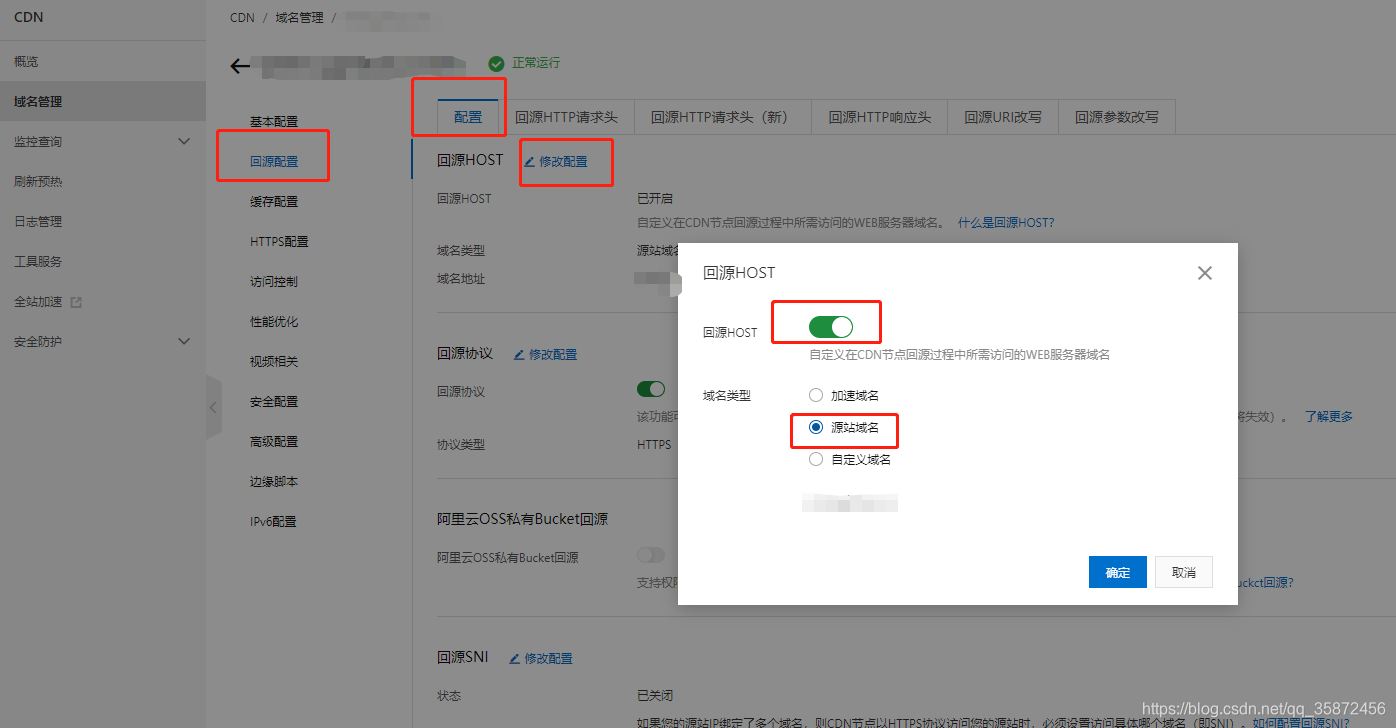
Task: Open the 回源HTTP请求头（新）tab
Action: (x=723, y=117)
